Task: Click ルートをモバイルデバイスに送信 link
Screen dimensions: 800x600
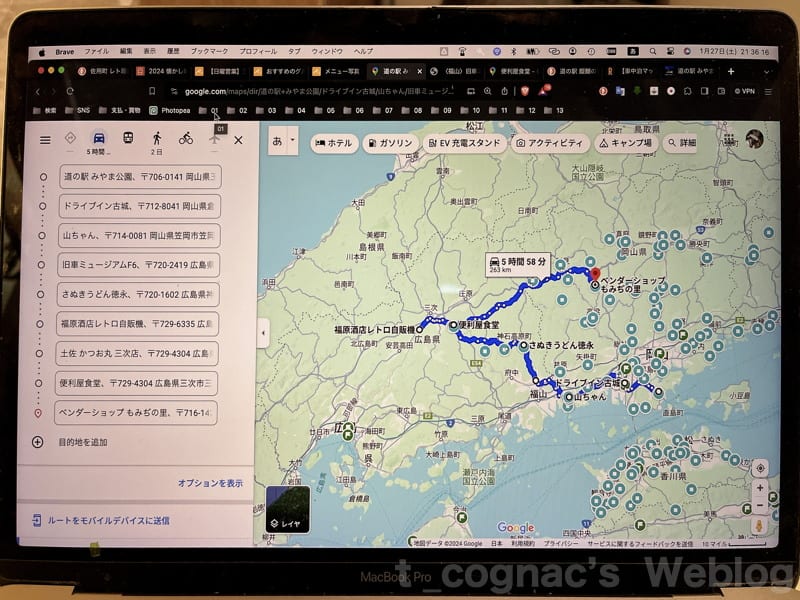Action: [x=109, y=520]
